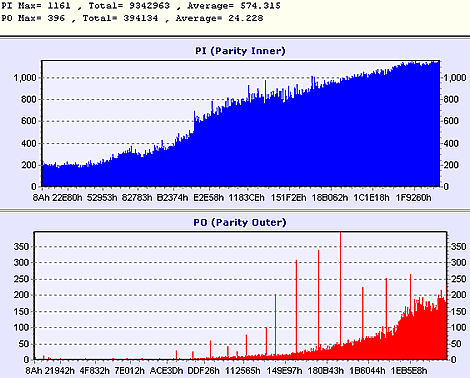Click the tallest red PO spike
Image resolution: width=470 pixels, height=378 pixels.
[x=340, y=288]
